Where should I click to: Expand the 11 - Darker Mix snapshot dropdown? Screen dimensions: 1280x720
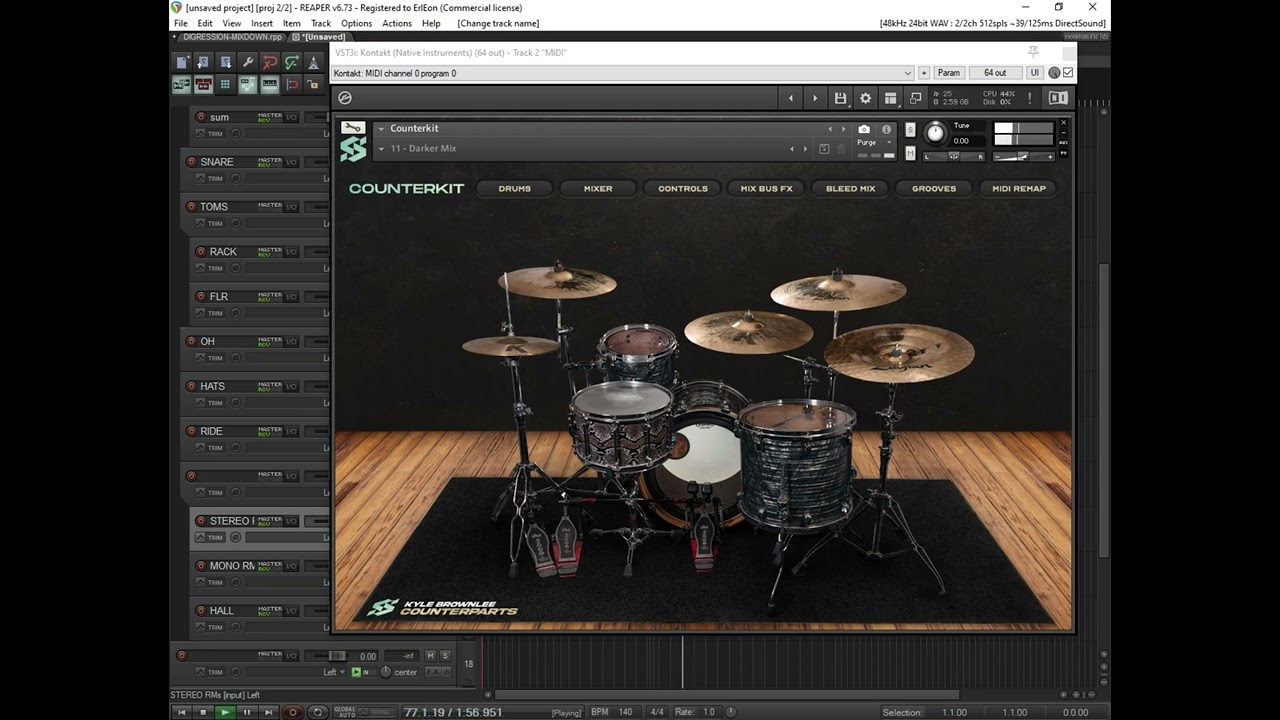point(381,149)
